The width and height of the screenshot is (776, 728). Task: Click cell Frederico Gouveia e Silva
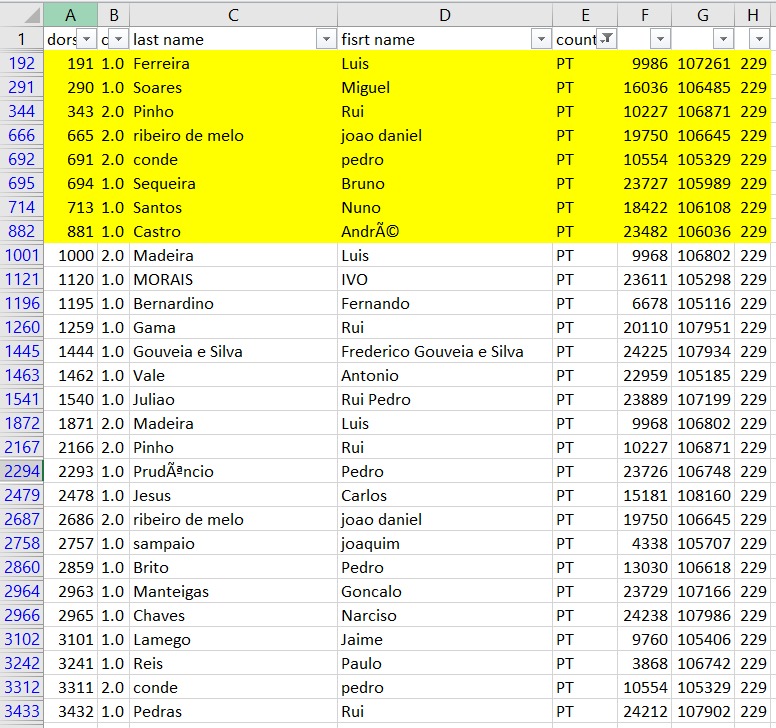pos(445,351)
